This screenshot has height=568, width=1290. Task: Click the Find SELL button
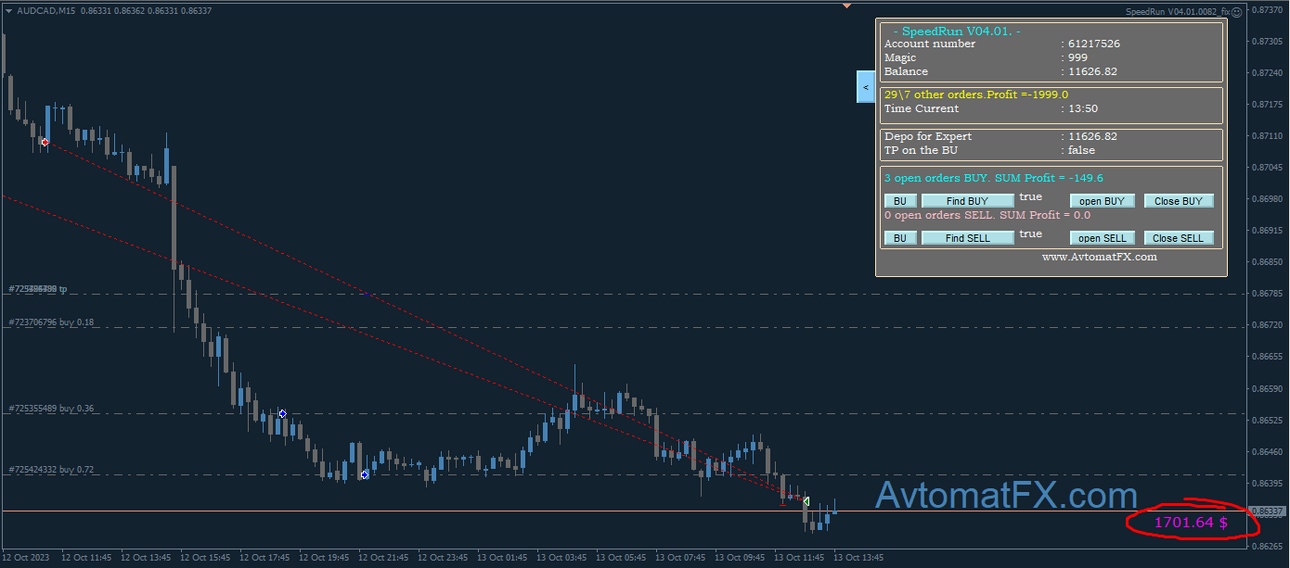[967, 238]
